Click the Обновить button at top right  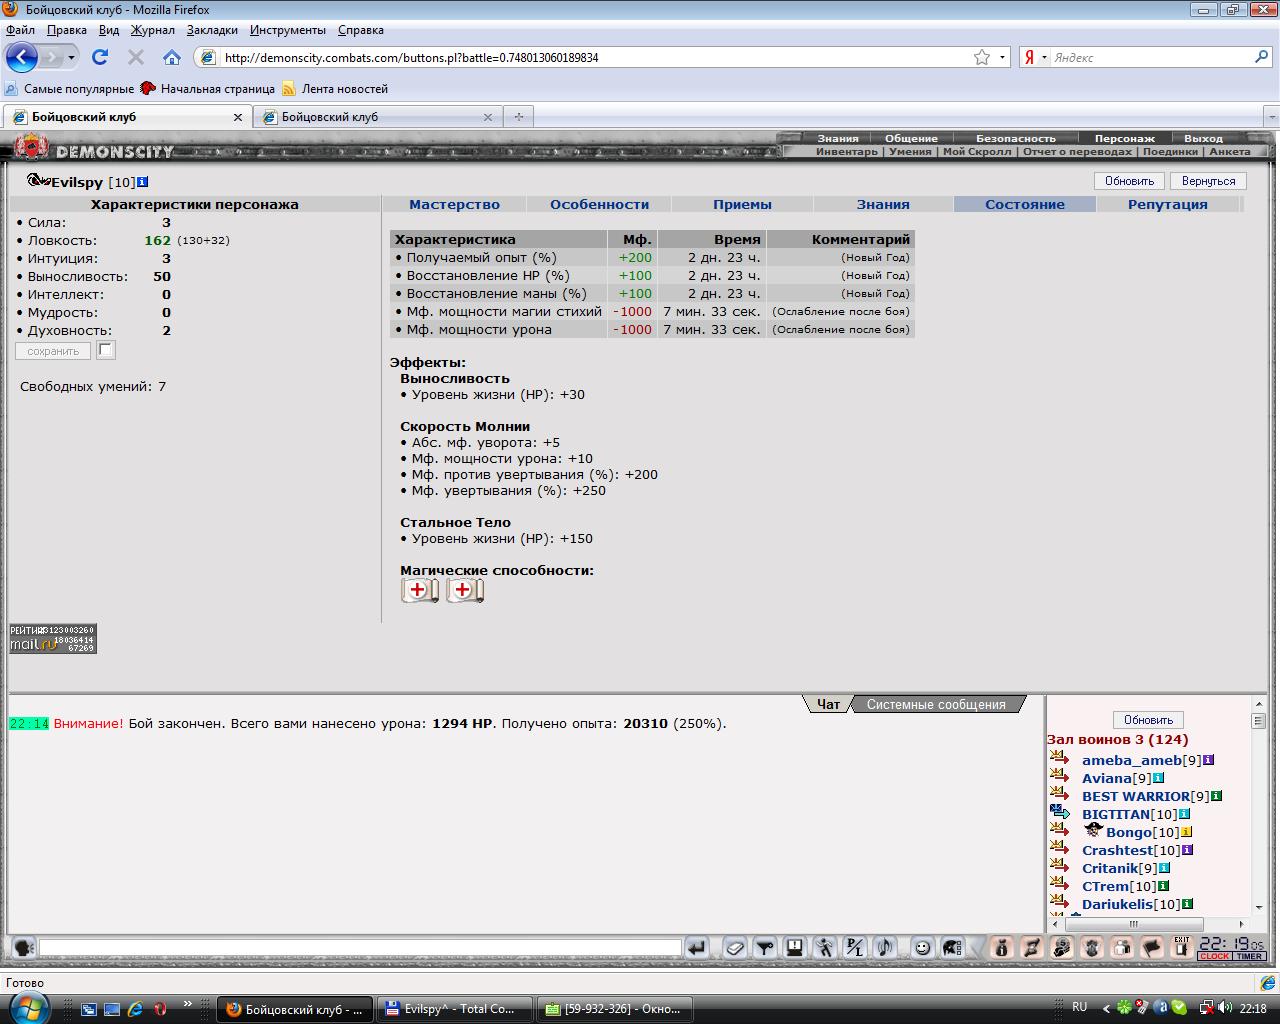pyautogui.click(x=1129, y=181)
